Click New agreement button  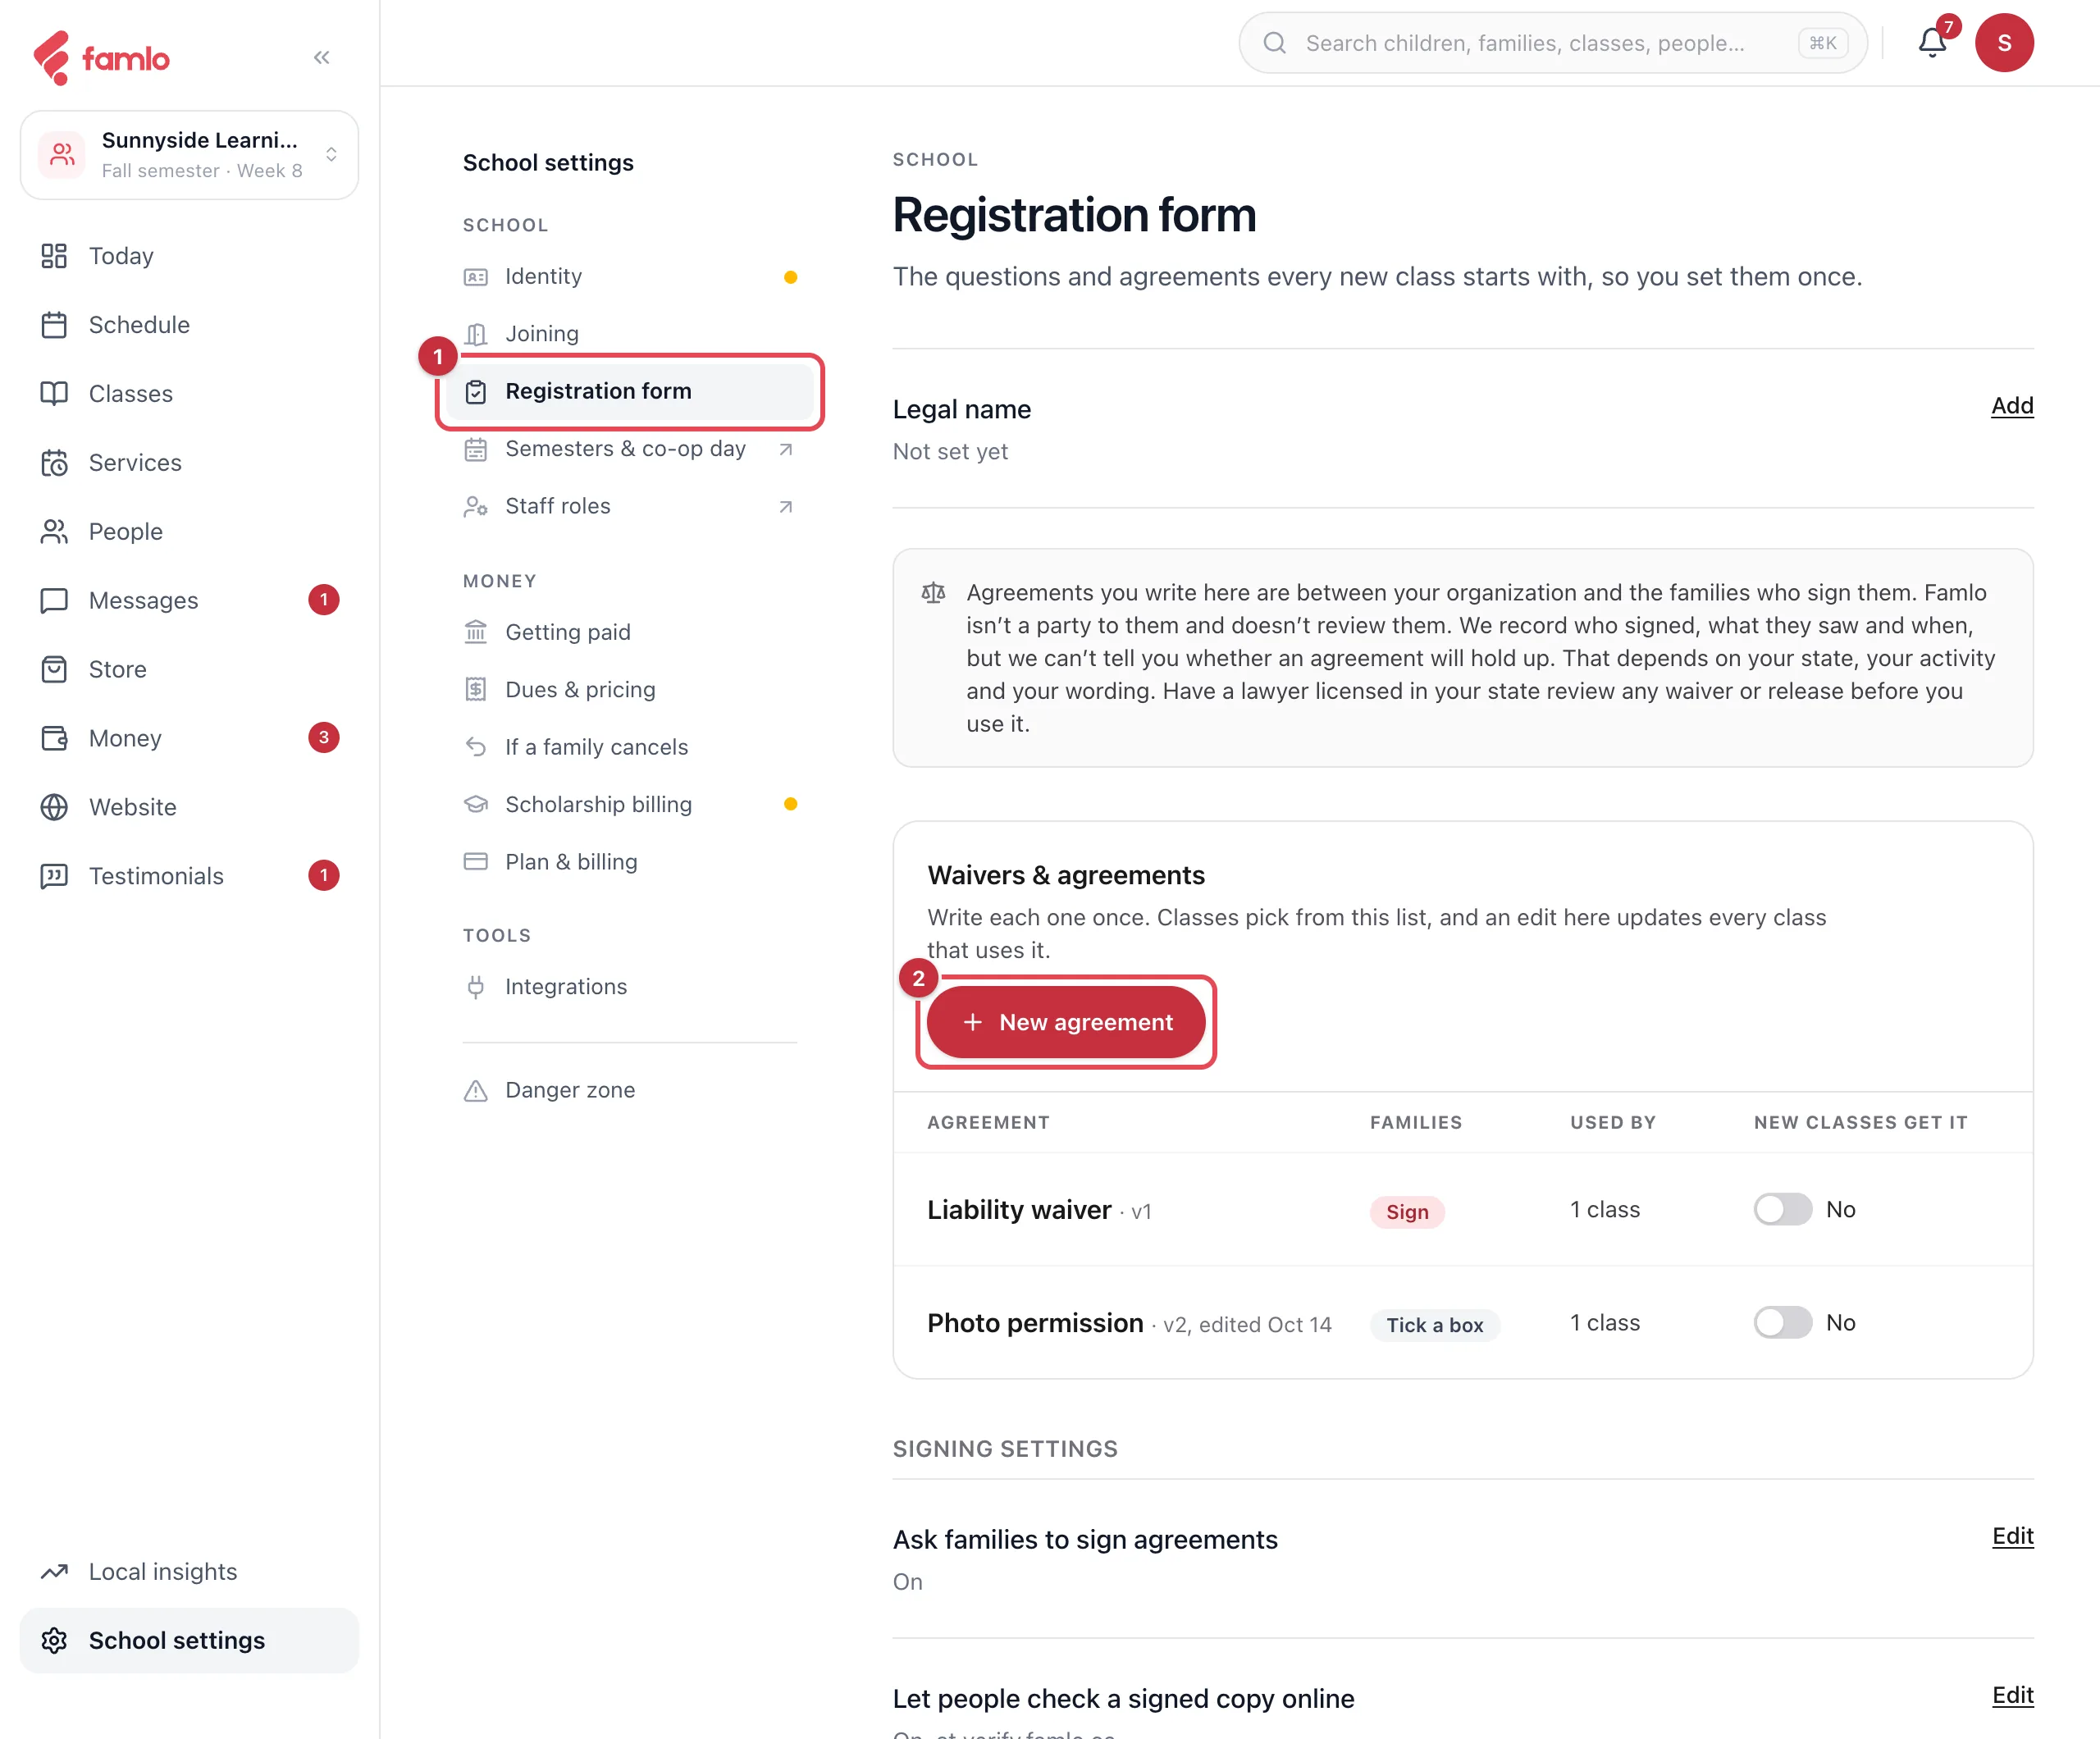point(1066,1022)
